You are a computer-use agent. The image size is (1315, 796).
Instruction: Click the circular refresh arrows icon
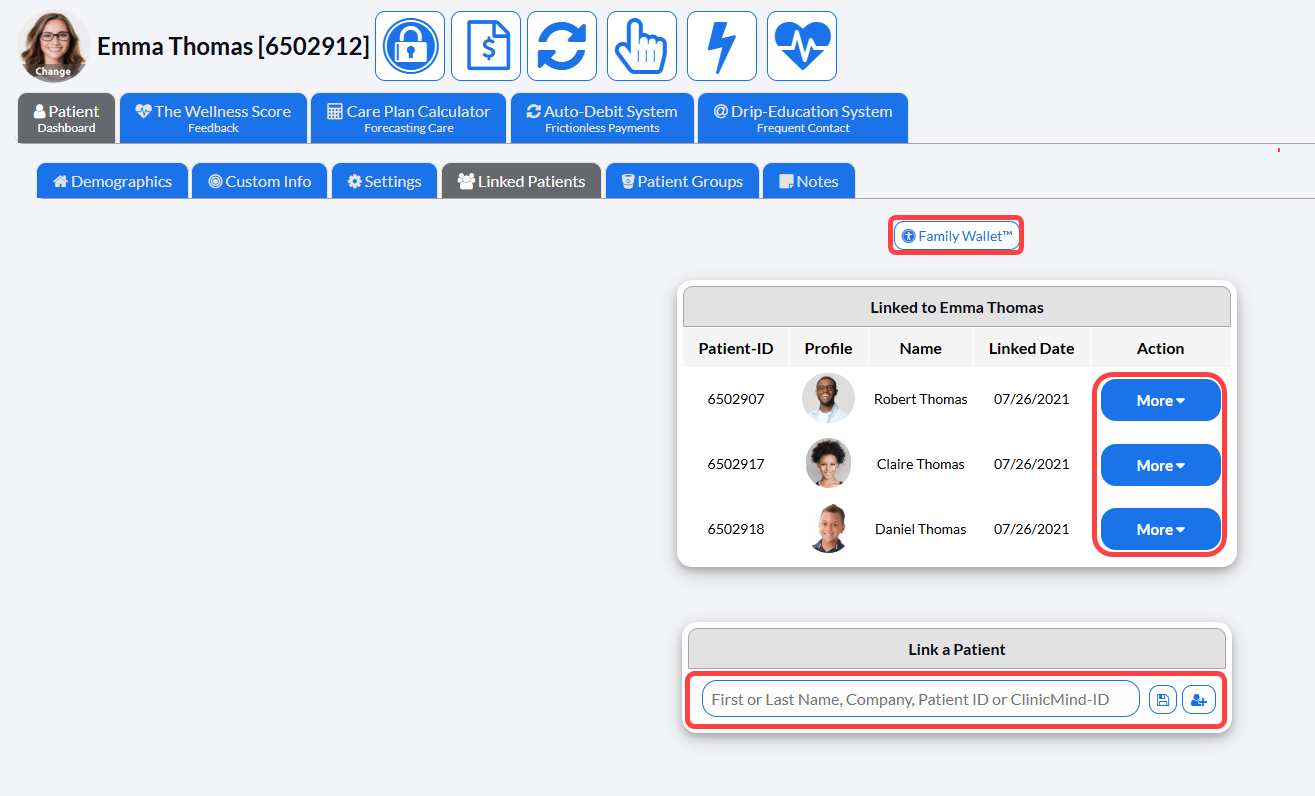tap(562, 46)
